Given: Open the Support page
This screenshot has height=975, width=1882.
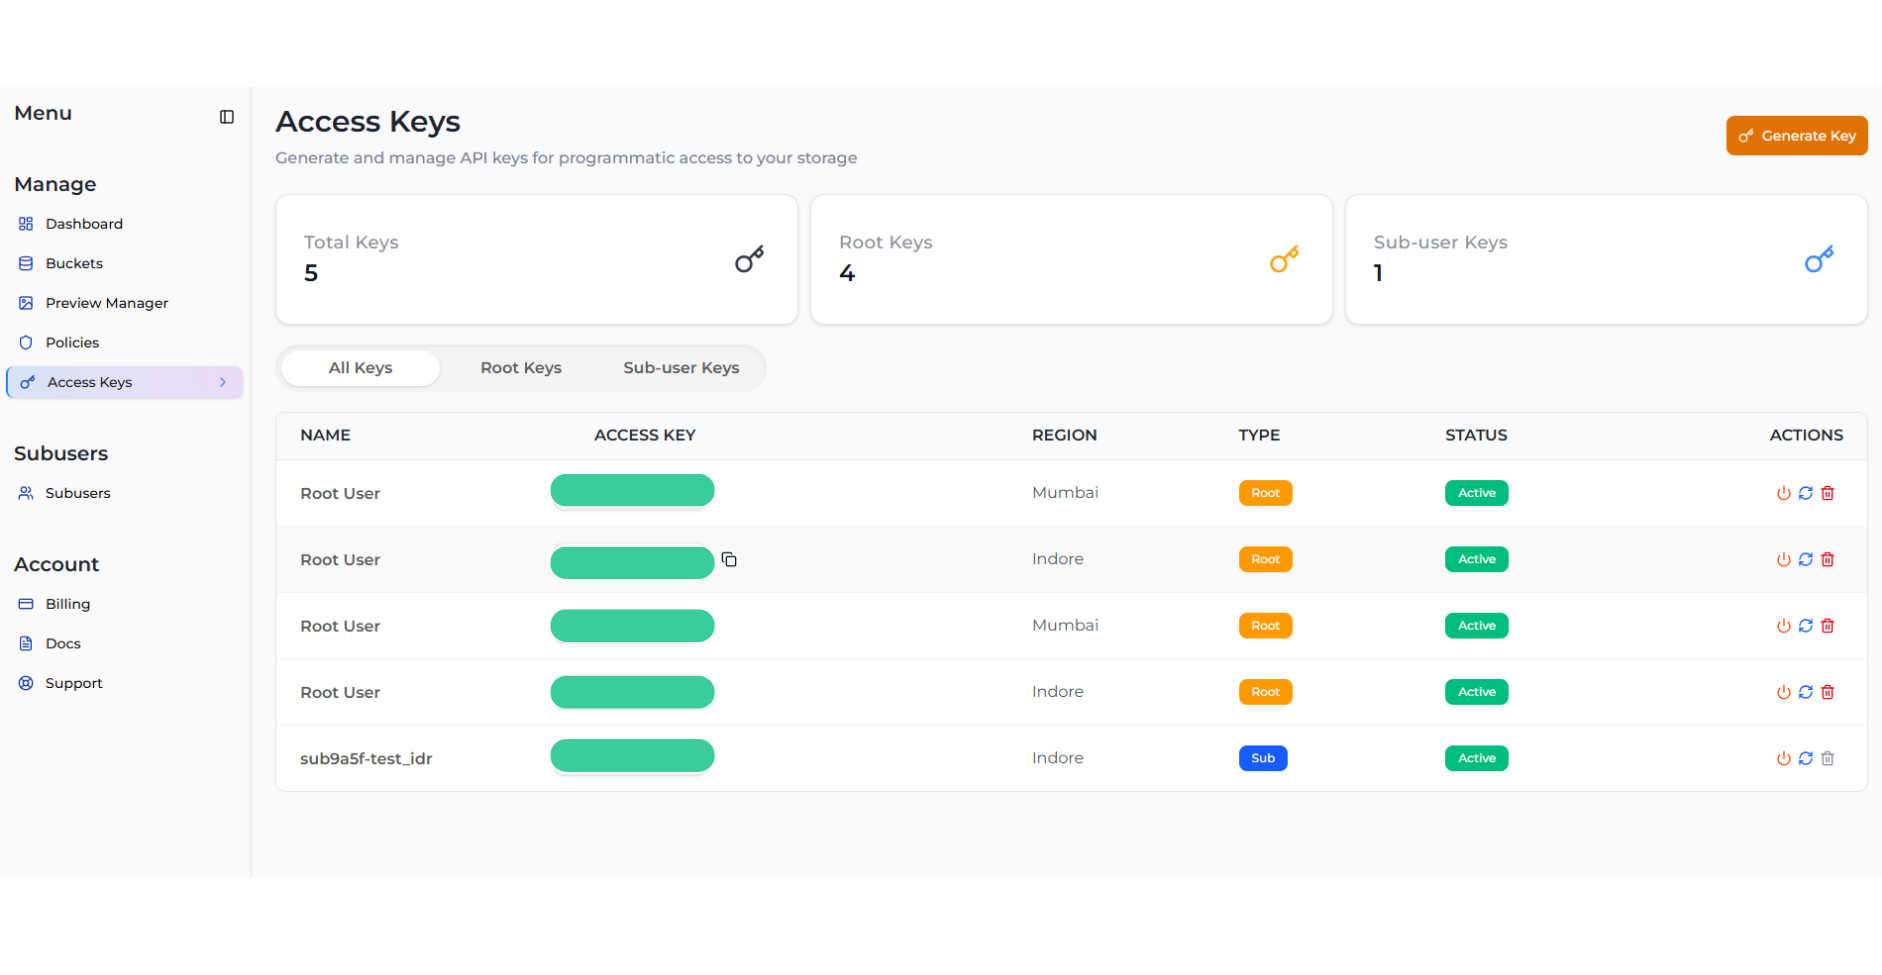Looking at the screenshot, I should pos(73,683).
